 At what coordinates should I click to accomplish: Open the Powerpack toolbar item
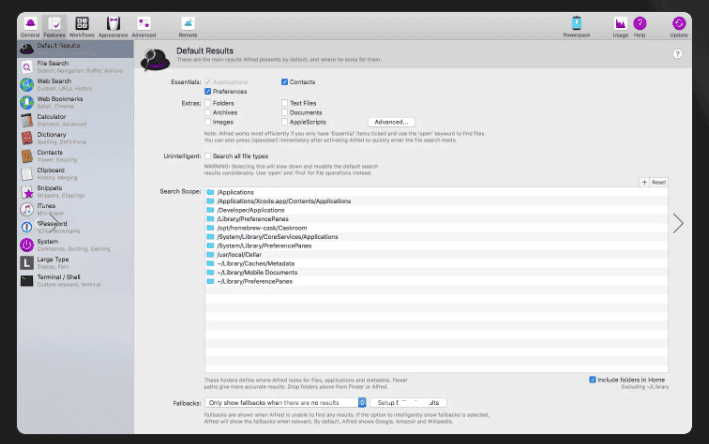point(577,27)
